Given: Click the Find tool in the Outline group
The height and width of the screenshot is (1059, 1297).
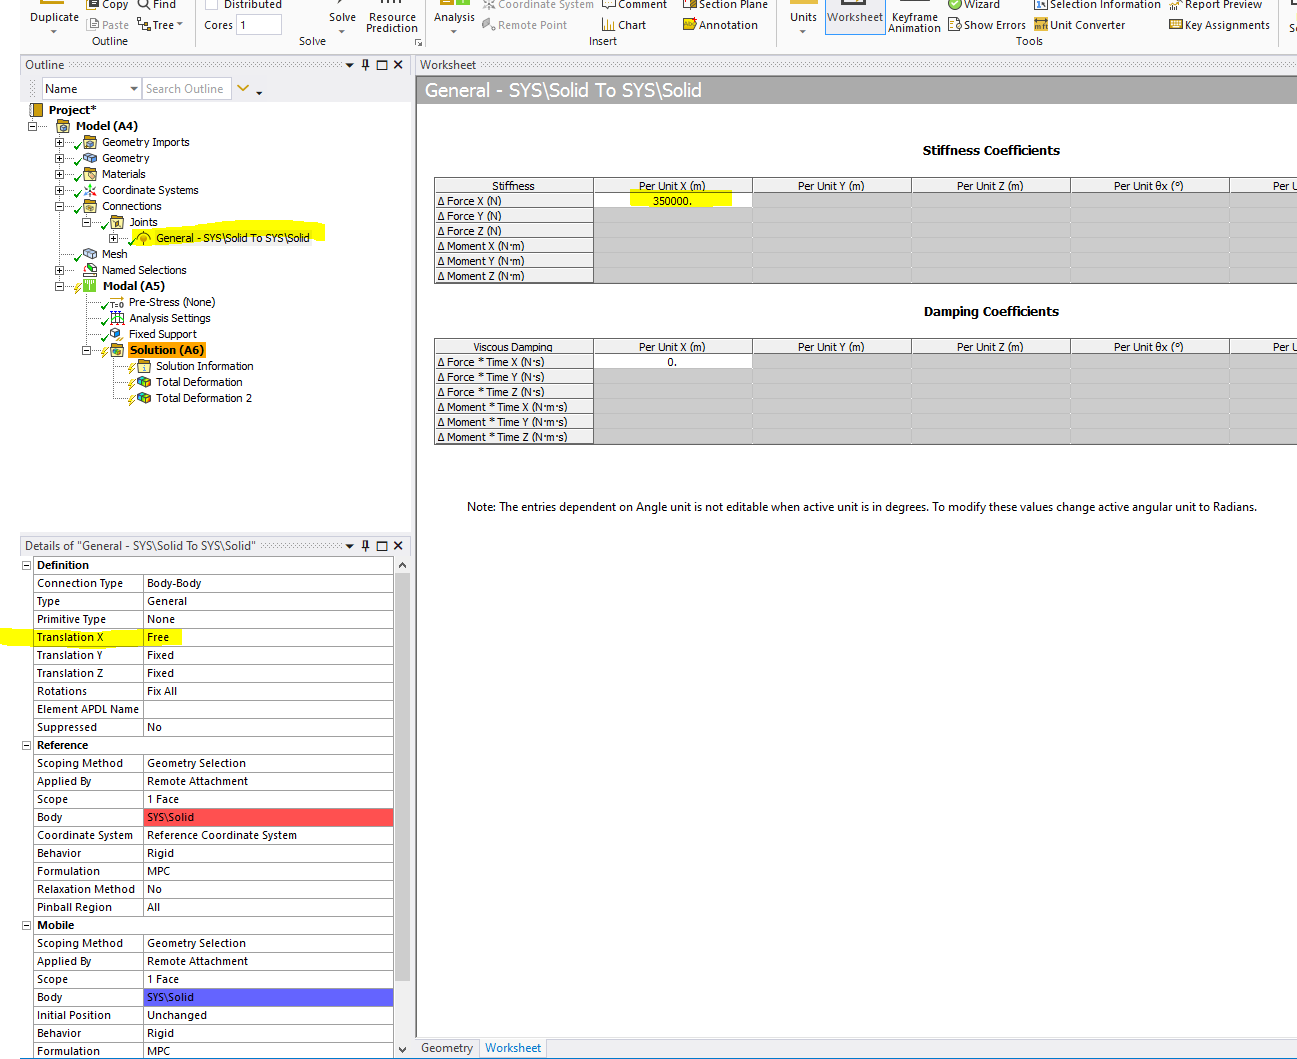Looking at the screenshot, I should 157,5.
